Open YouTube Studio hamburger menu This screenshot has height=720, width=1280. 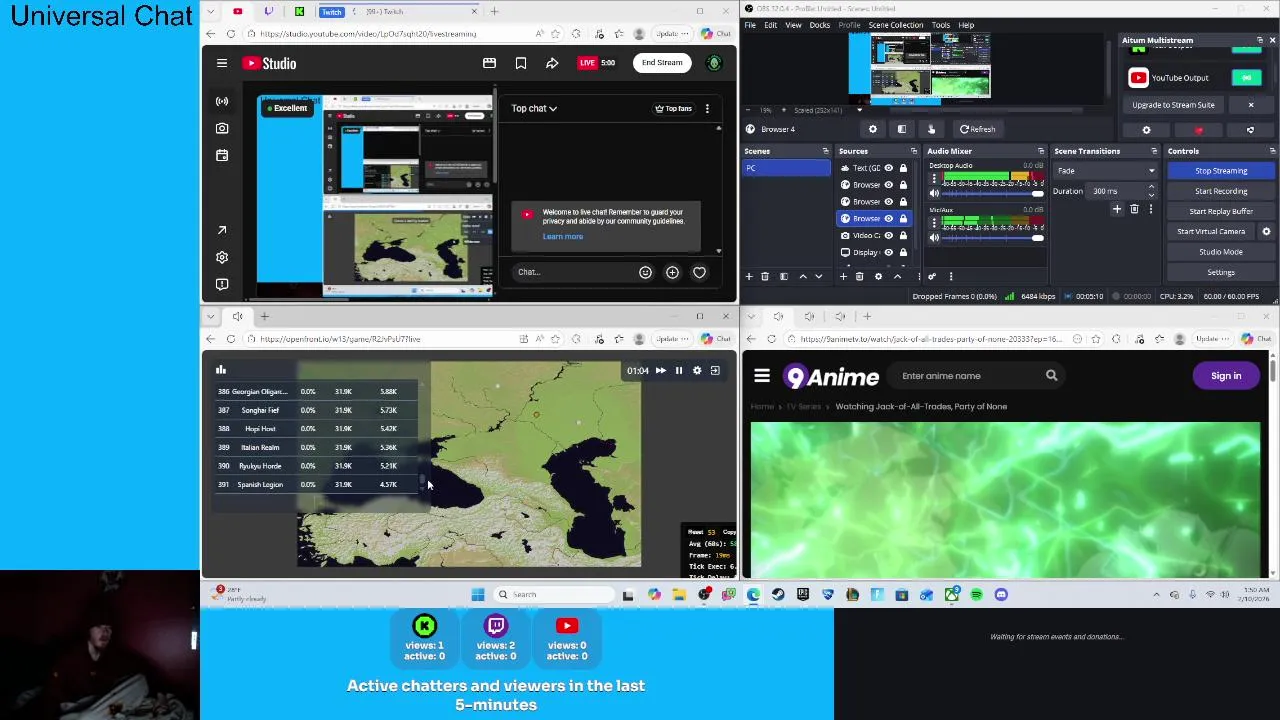tap(222, 63)
